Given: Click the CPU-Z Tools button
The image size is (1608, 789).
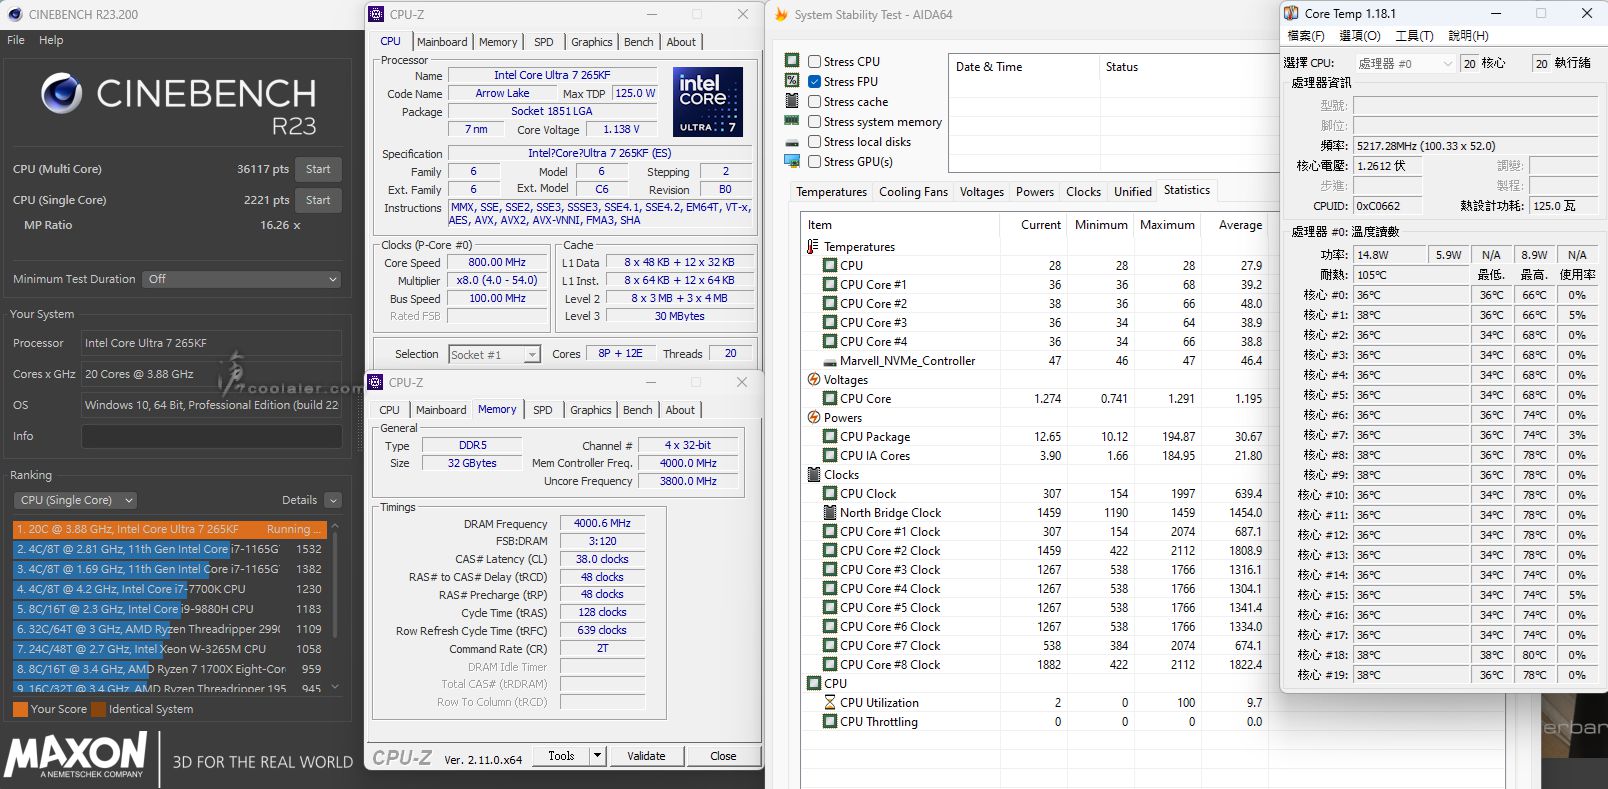Looking at the screenshot, I should (561, 756).
